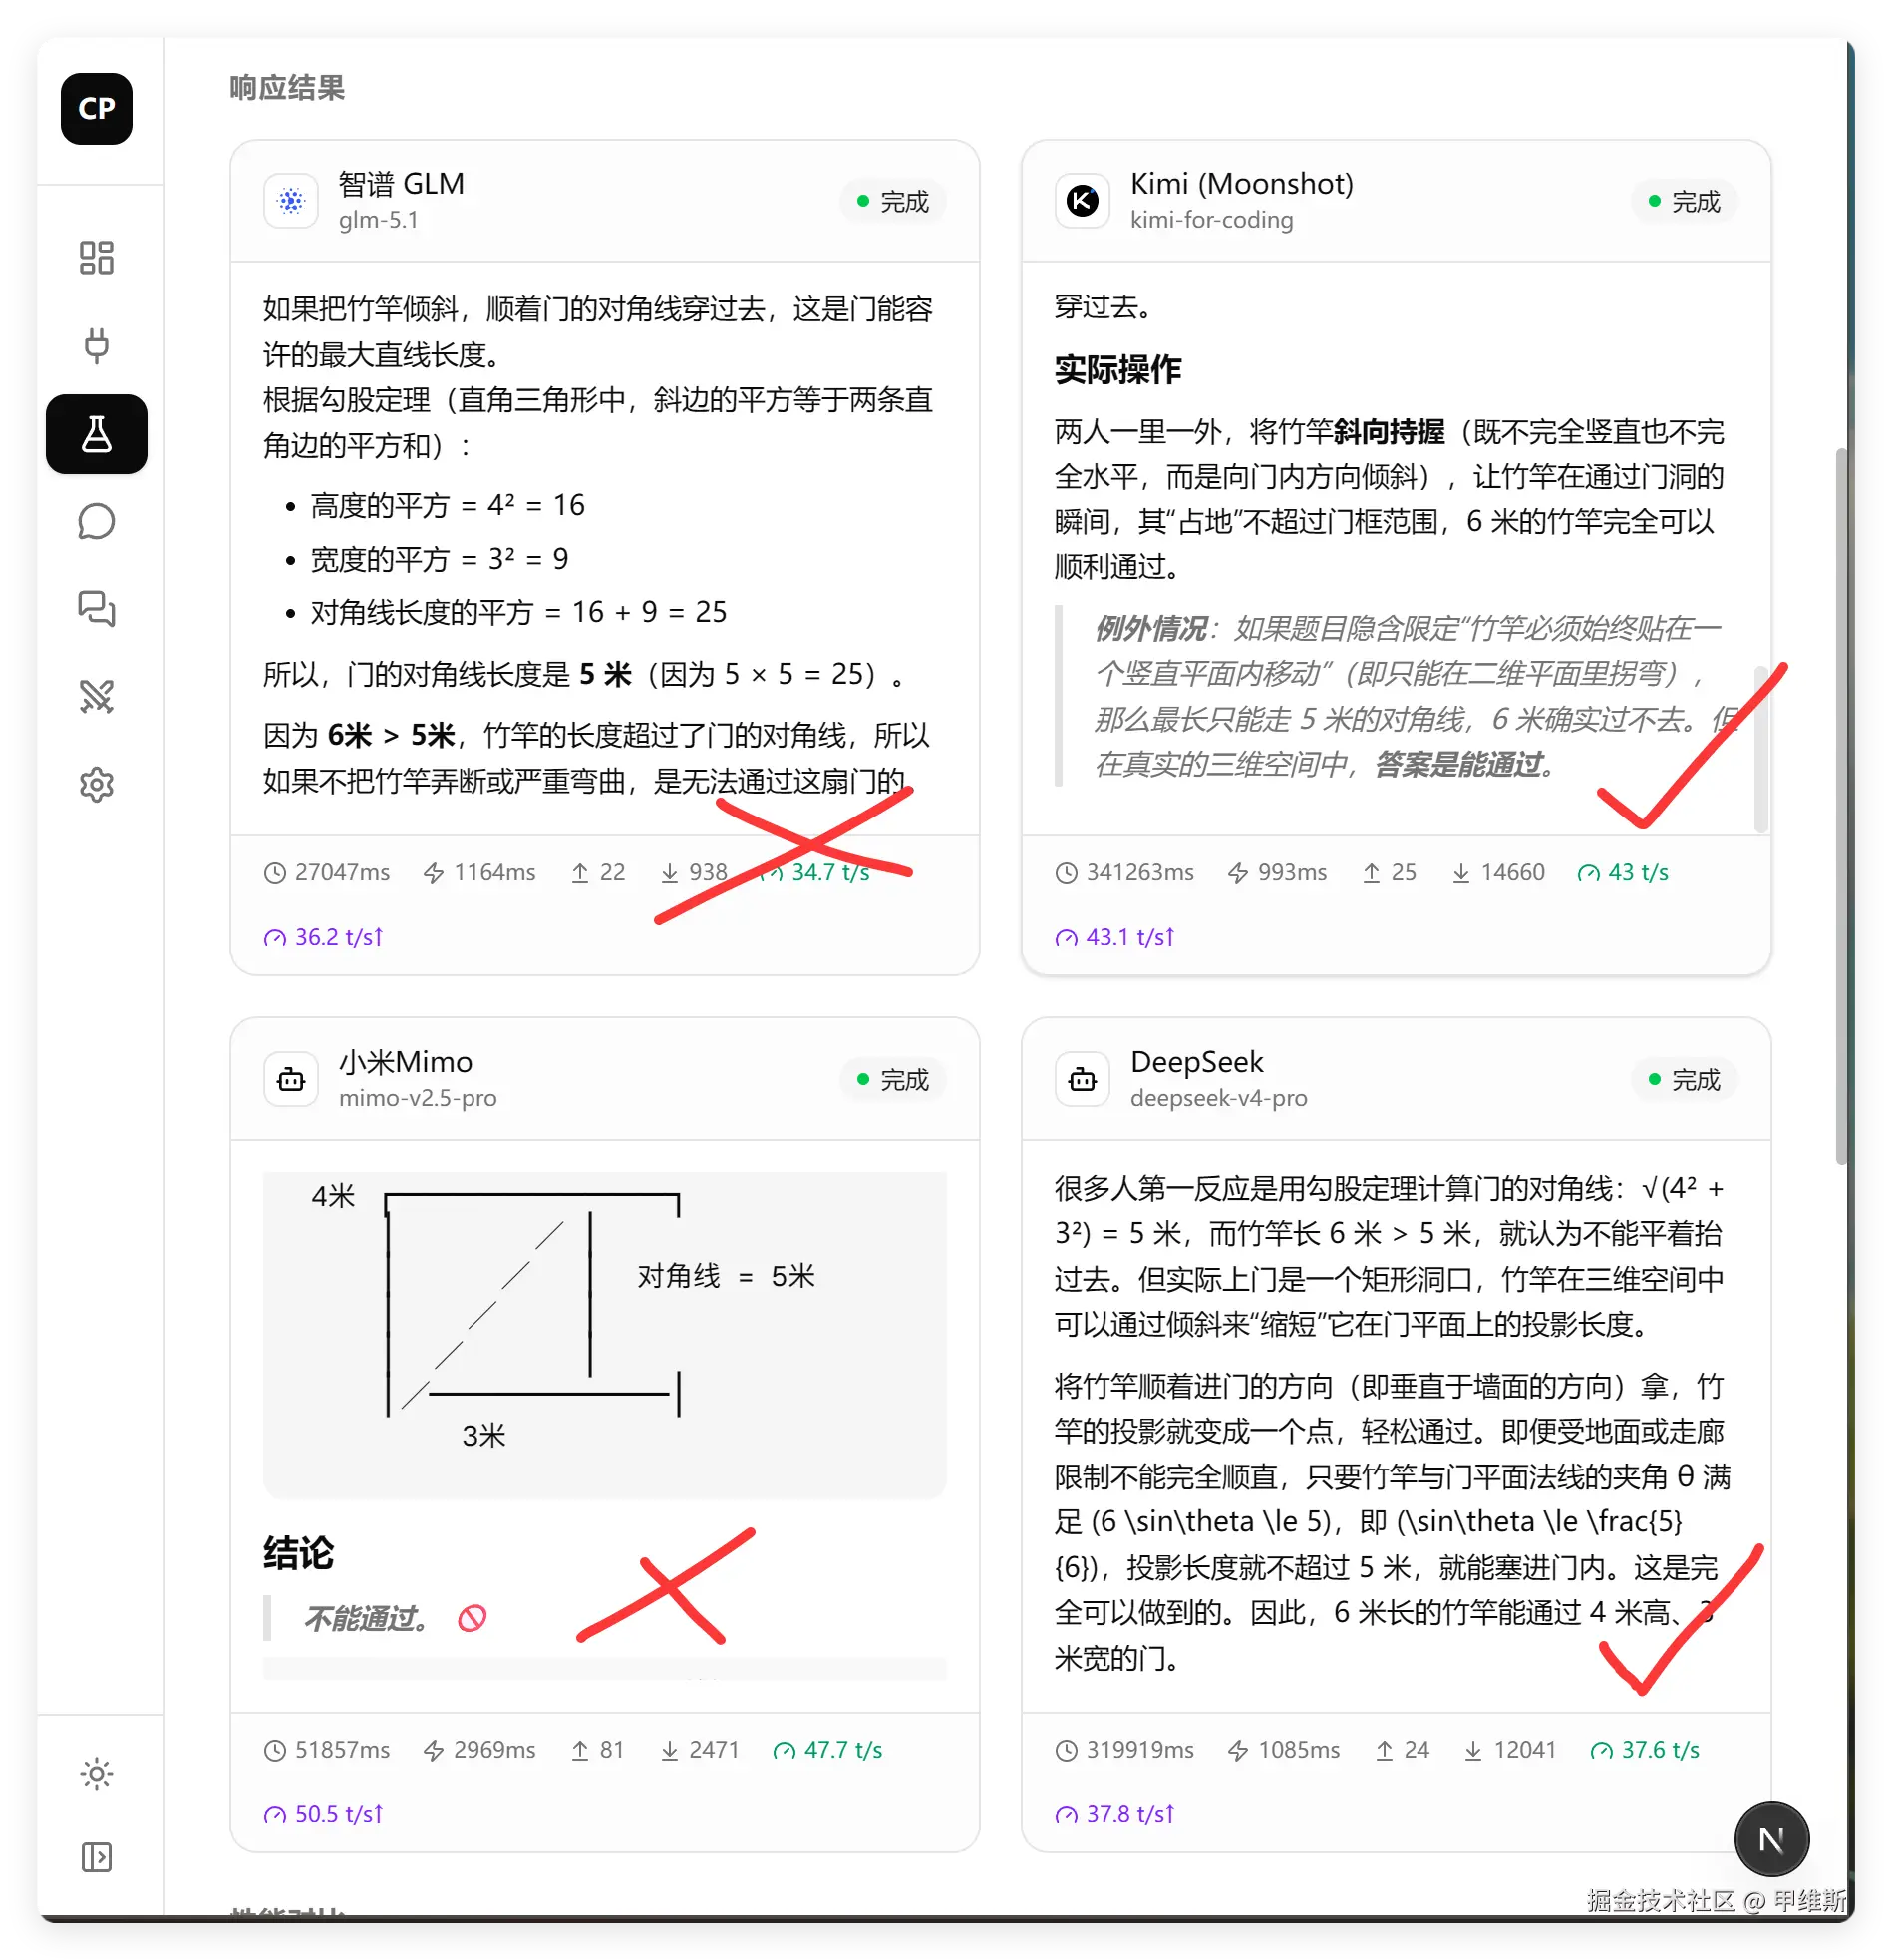Click the 27047ms duration on GLM card
Screen dimensions: 1892x1960
coord(342,873)
